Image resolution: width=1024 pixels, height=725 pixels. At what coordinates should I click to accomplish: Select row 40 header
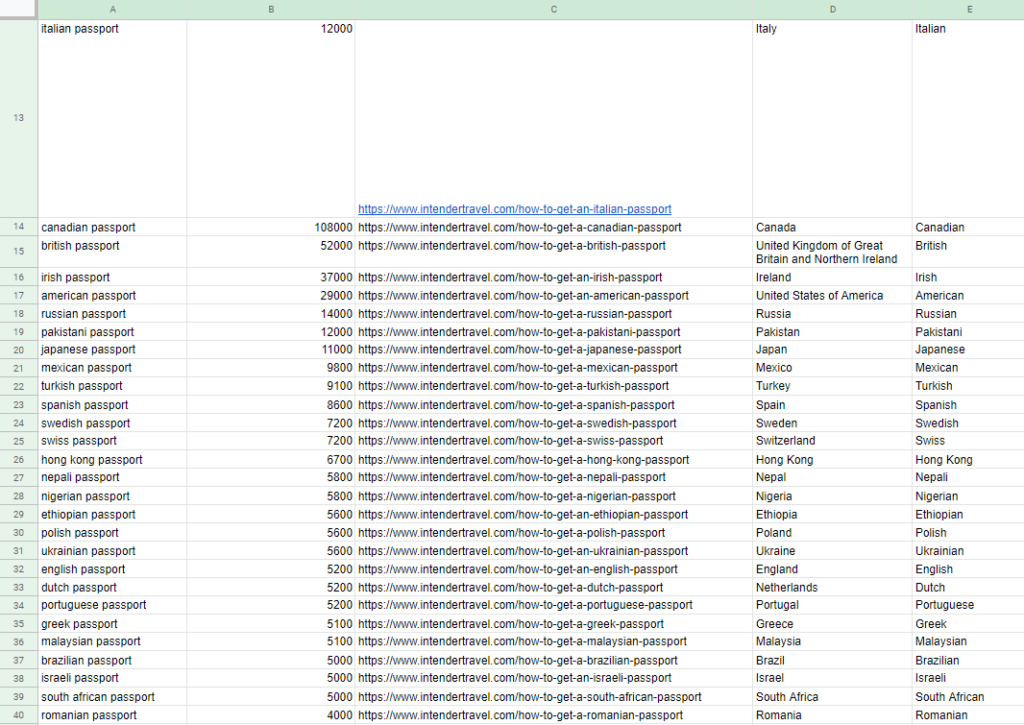click(18, 715)
